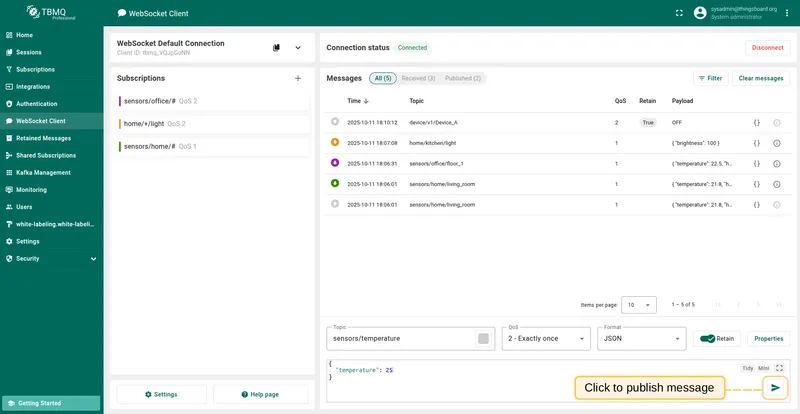The image size is (800, 414).
Task: Select WebSocket Client in sidebar
Action: tap(51, 121)
